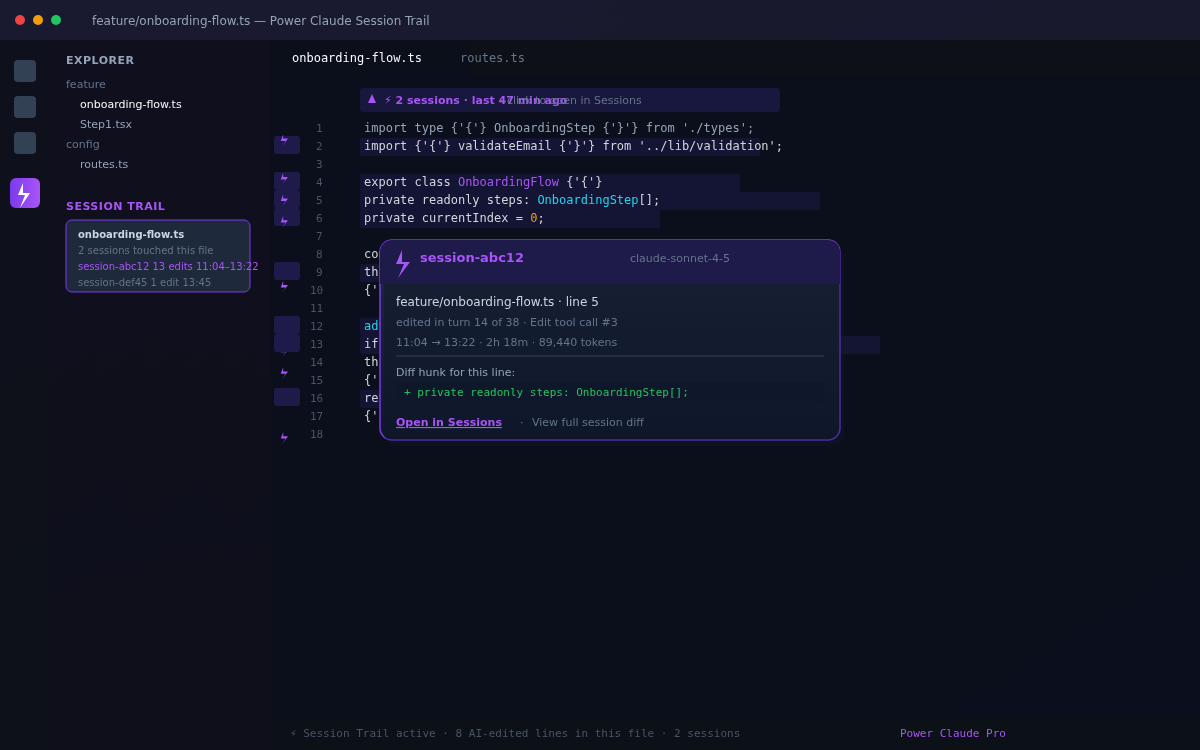Expand the feature folder in Explorer

[x=86, y=85]
